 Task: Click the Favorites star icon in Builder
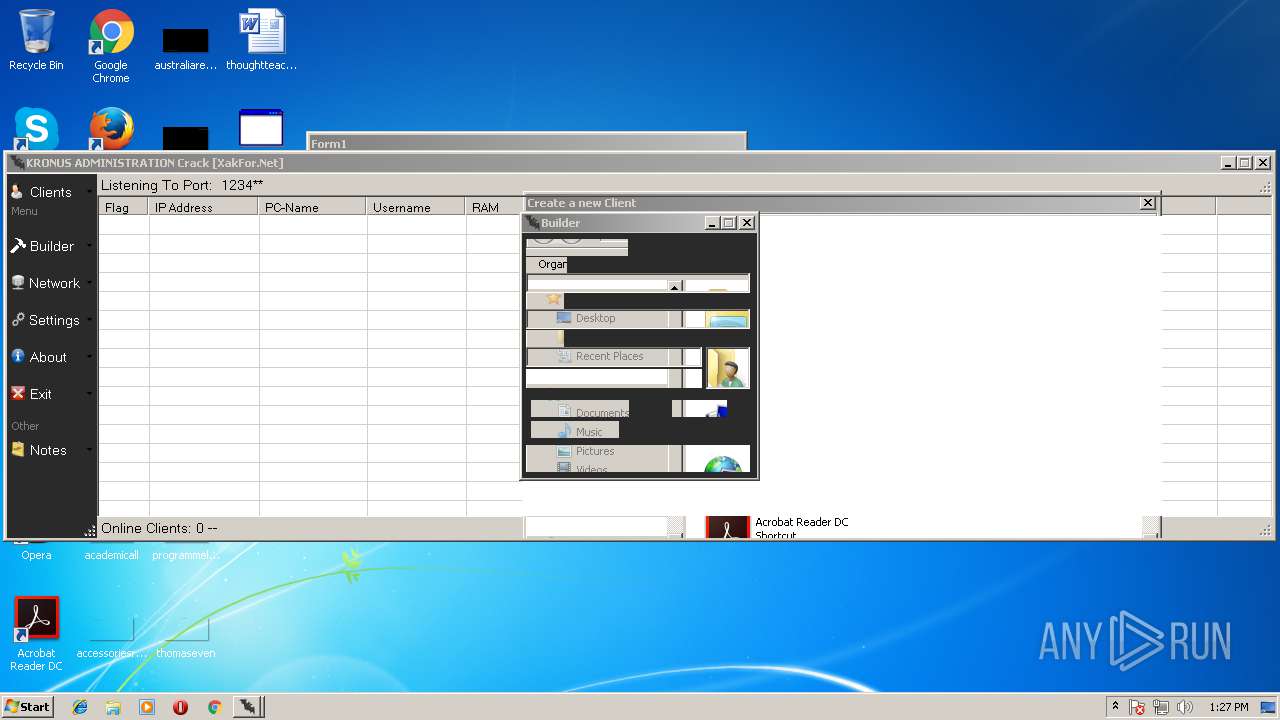(553, 300)
